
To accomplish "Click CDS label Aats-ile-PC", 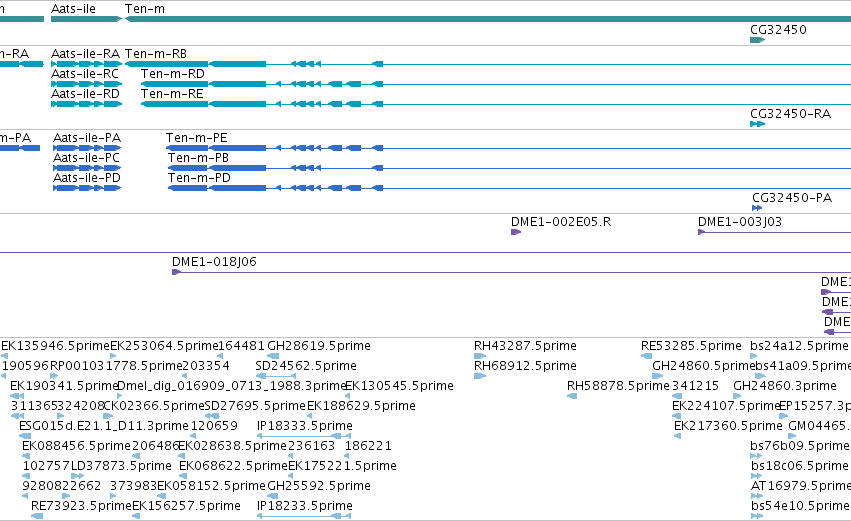I will tap(86, 158).
